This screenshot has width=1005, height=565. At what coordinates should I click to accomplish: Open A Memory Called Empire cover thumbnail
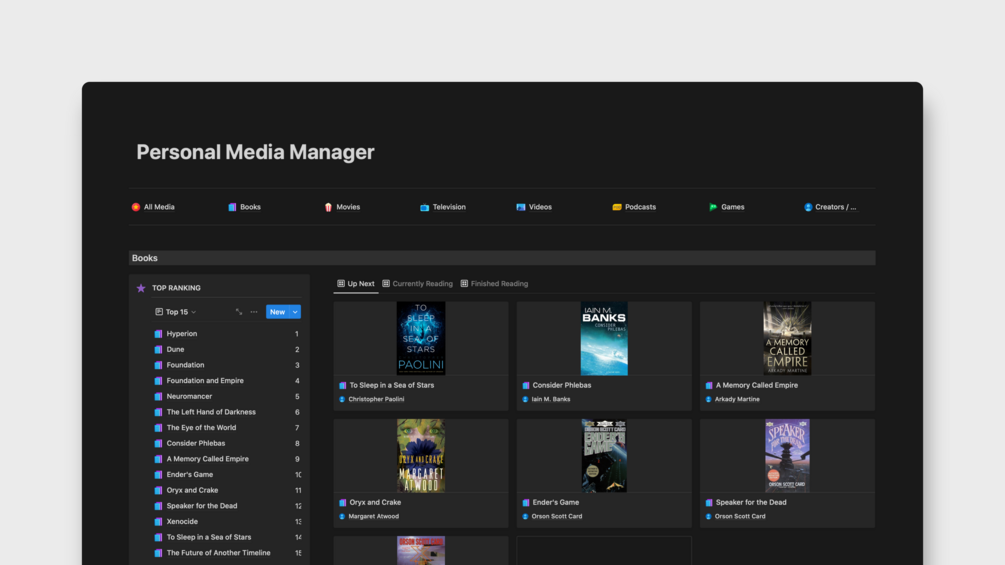click(787, 338)
